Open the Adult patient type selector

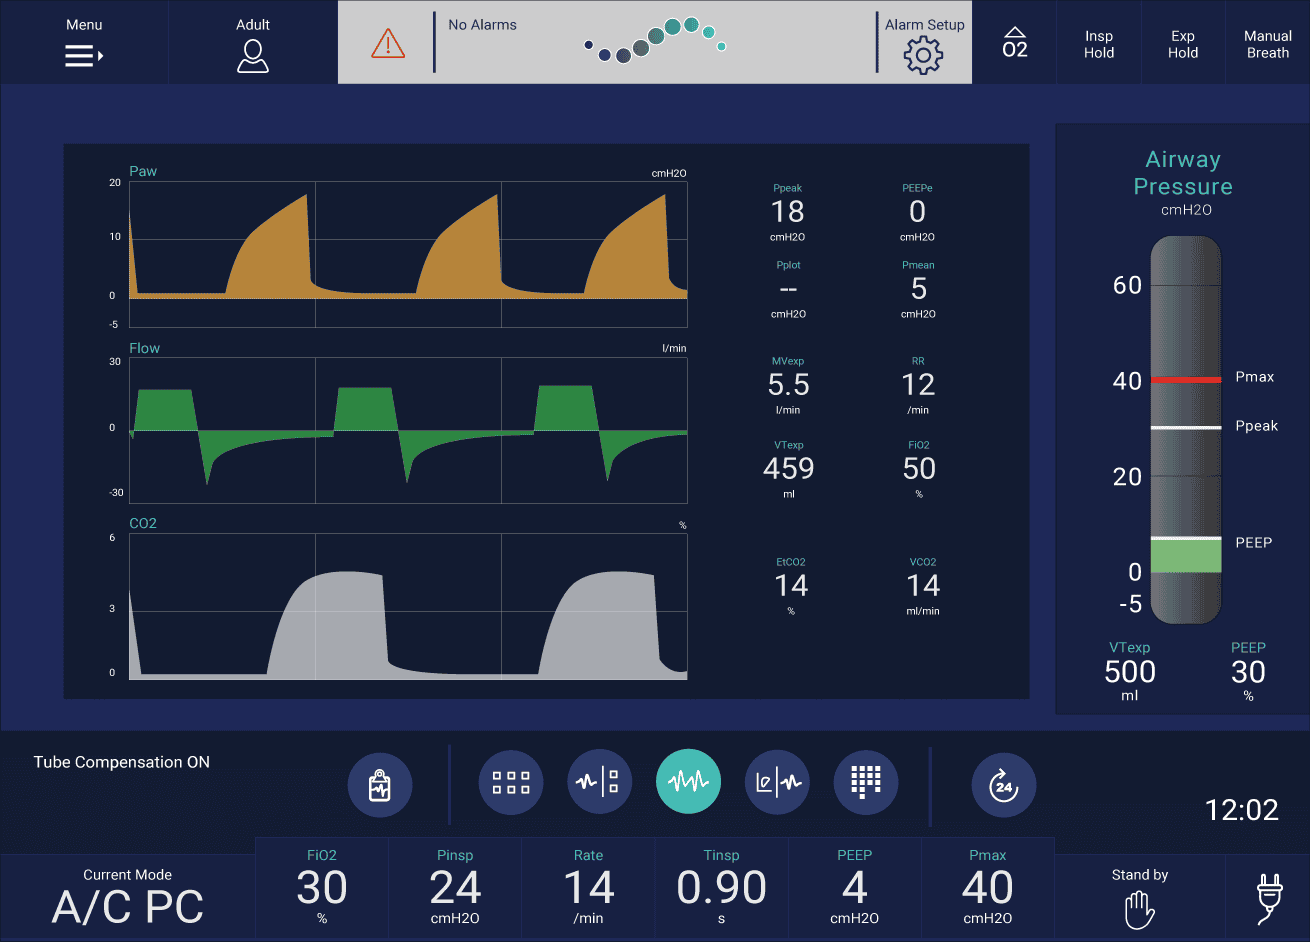[253, 42]
